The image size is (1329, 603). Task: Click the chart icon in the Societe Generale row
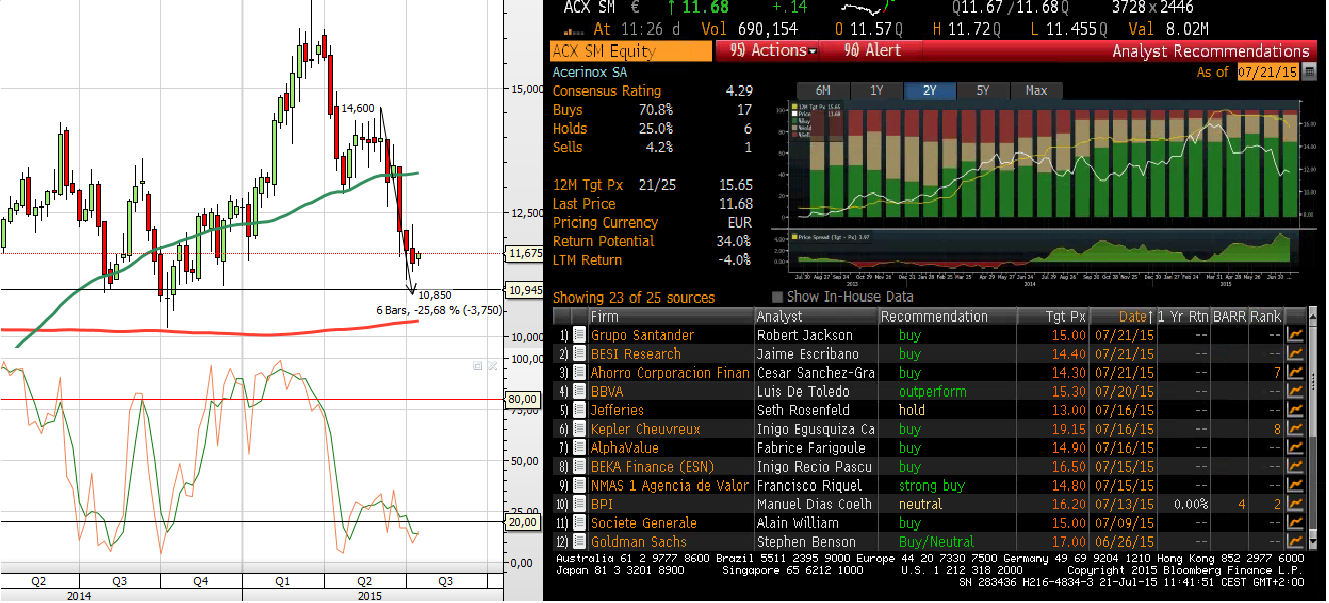[x=1295, y=523]
